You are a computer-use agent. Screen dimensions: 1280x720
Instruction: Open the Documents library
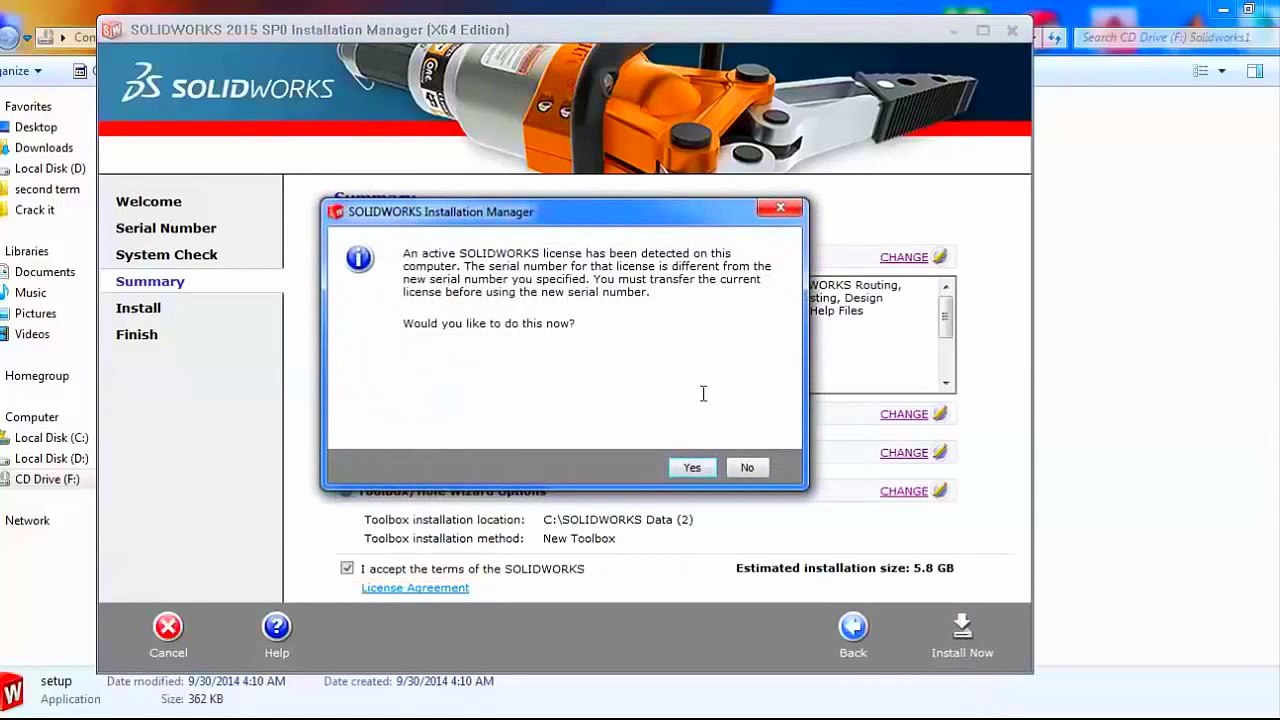click(44, 272)
